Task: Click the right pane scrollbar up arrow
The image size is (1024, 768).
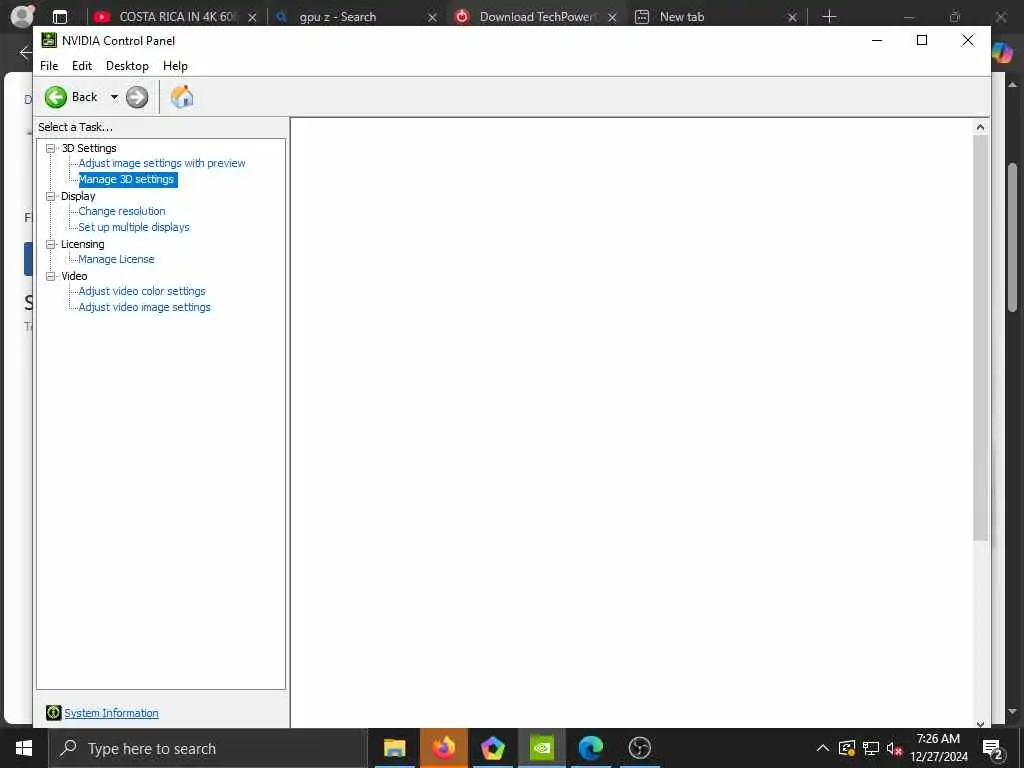Action: click(980, 127)
